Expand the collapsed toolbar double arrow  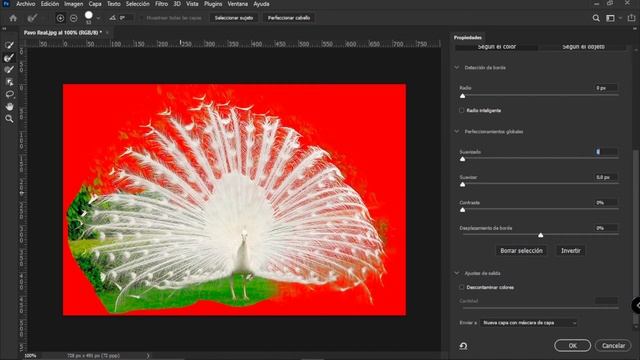pos(4,29)
